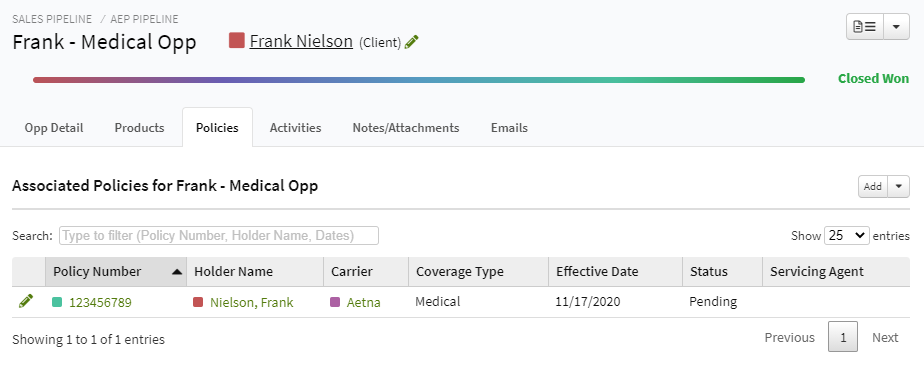Click the Add policy button
This screenshot has width=924, height=377.
pyautogui.click(x=873, y=186)
